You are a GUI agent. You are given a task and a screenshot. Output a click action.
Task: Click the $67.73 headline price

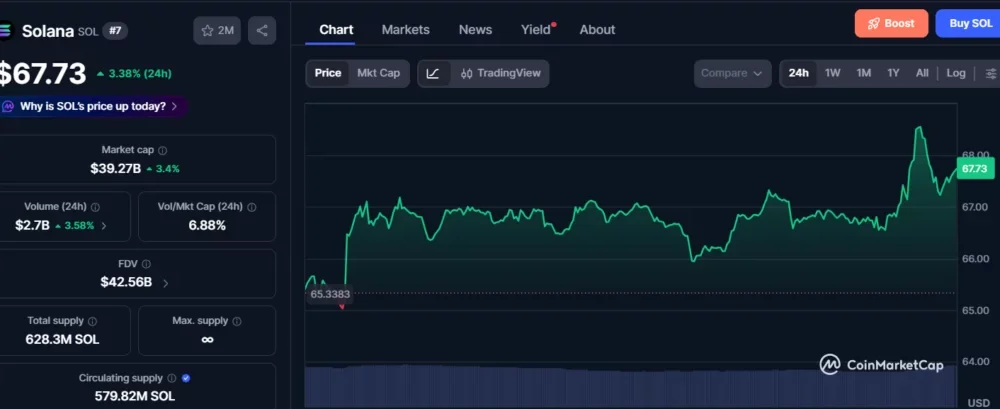[42, 74]
